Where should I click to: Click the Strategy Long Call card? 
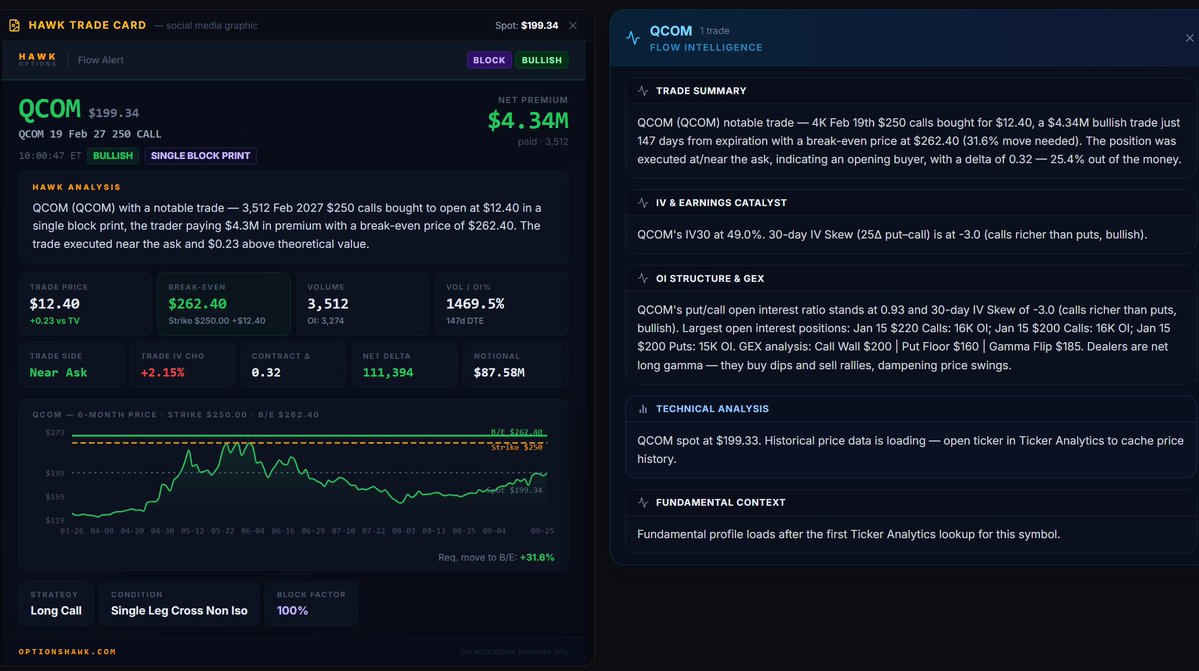point(56,603)
